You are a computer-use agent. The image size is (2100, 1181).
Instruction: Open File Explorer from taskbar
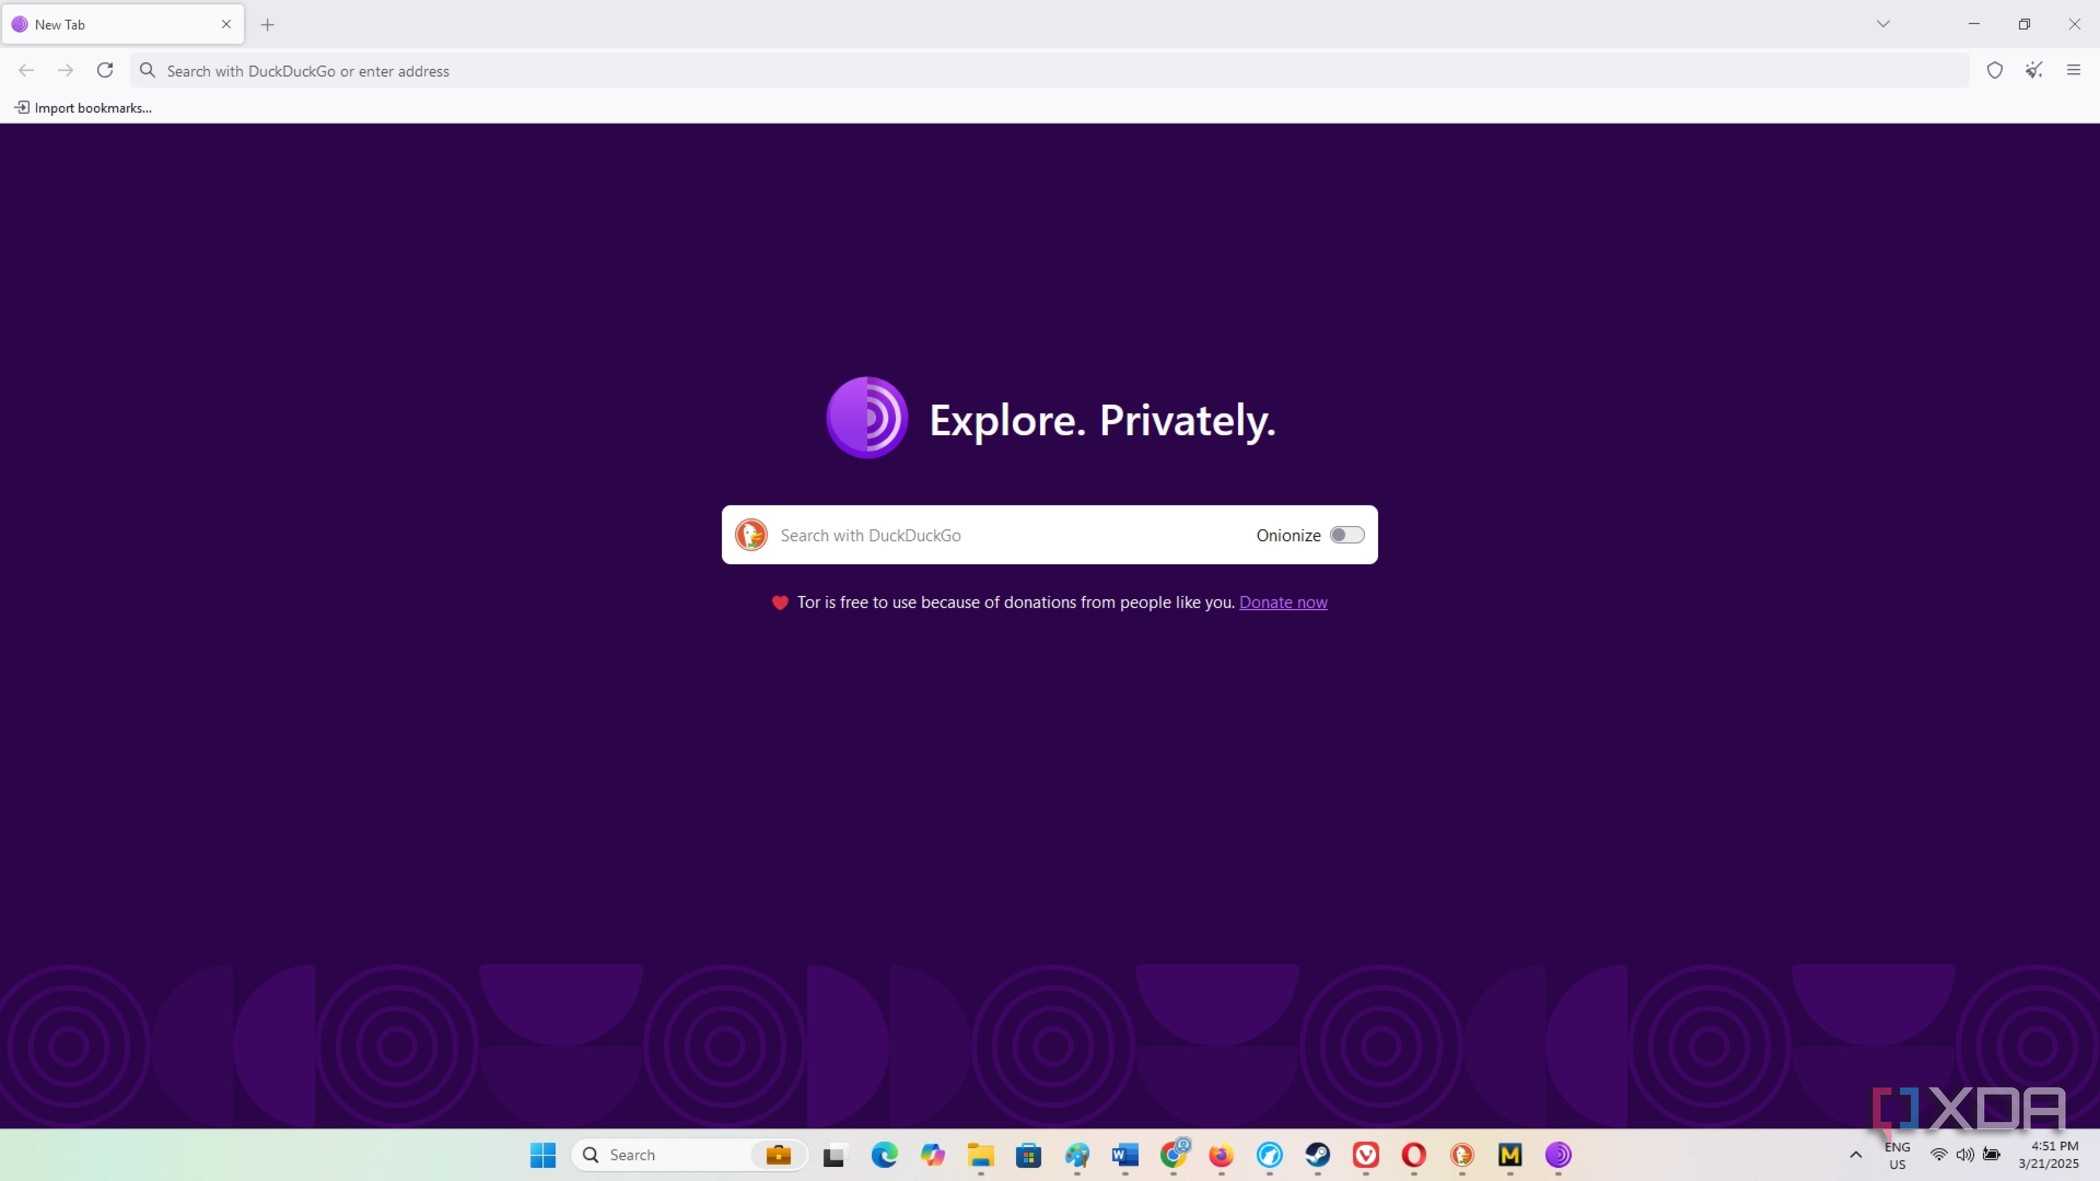coord(980,1155)
